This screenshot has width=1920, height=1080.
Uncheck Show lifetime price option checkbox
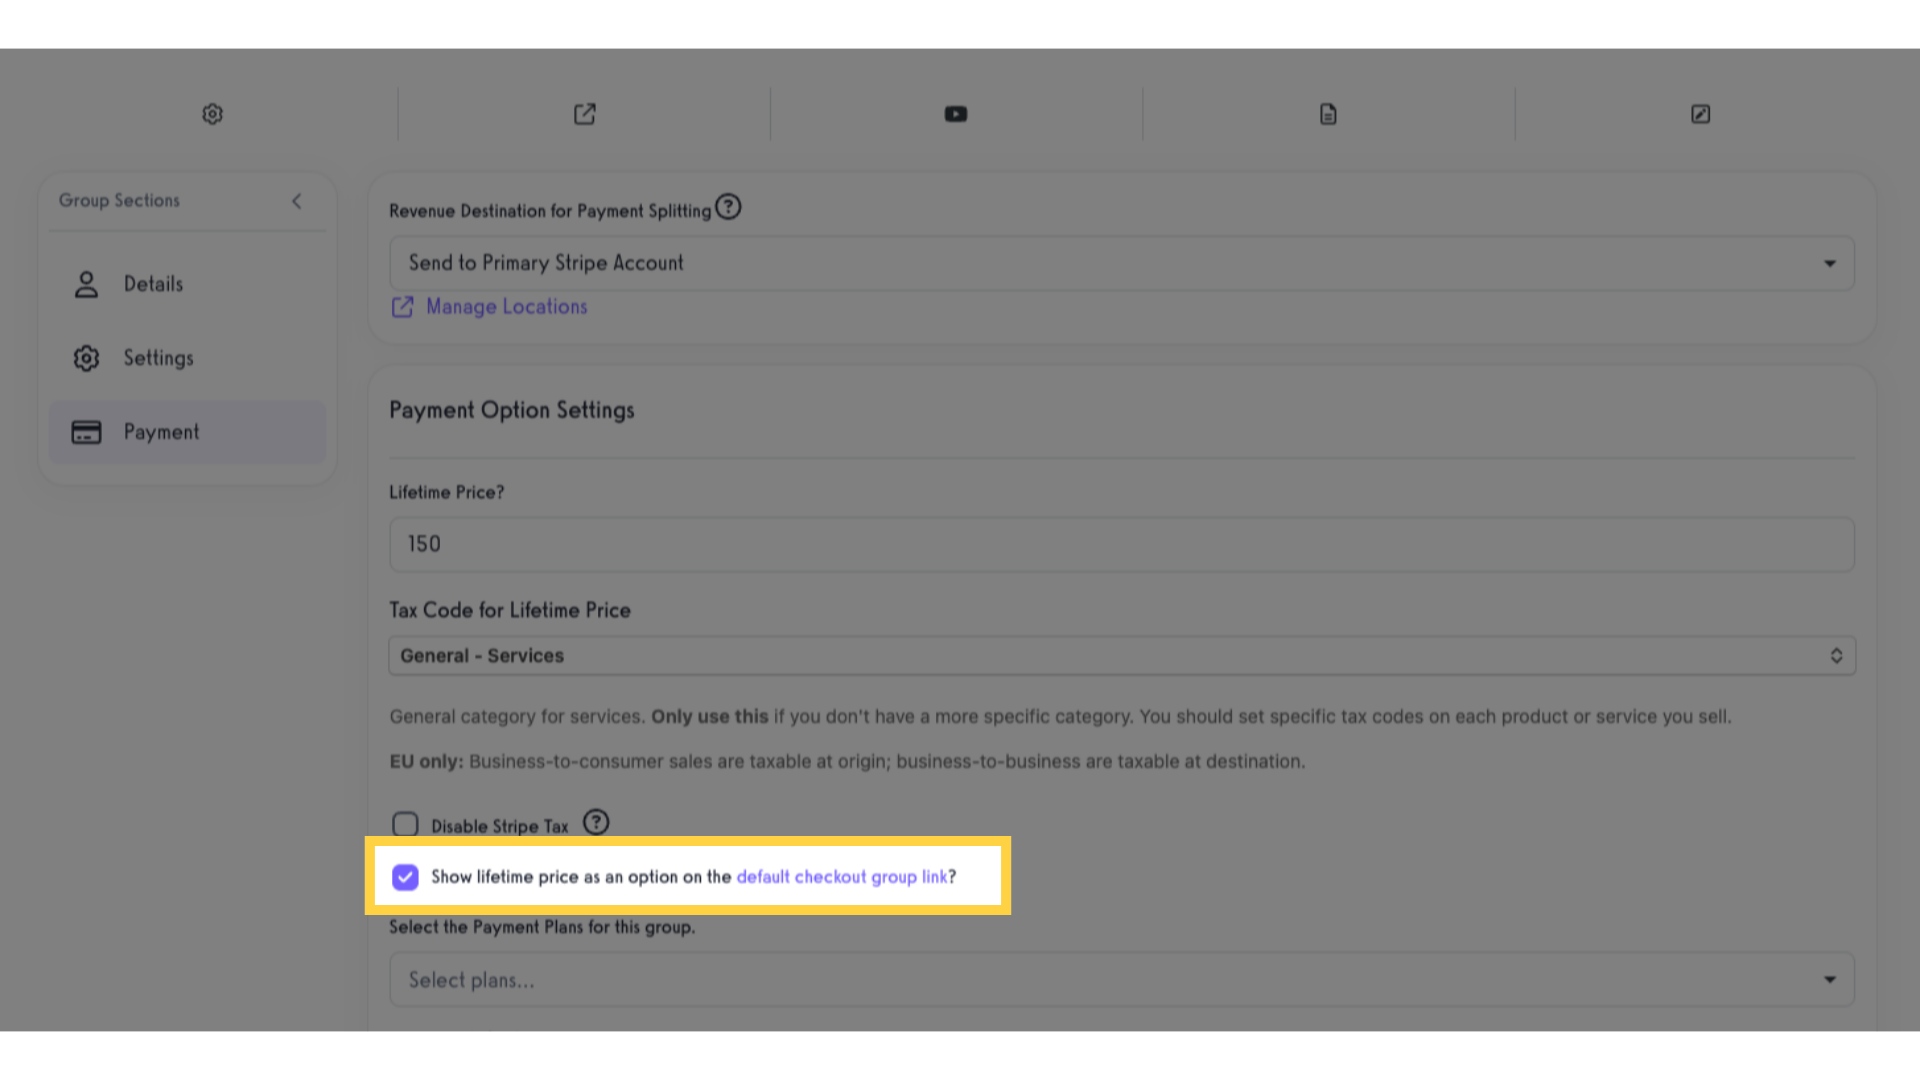click(x=405, y=877)
